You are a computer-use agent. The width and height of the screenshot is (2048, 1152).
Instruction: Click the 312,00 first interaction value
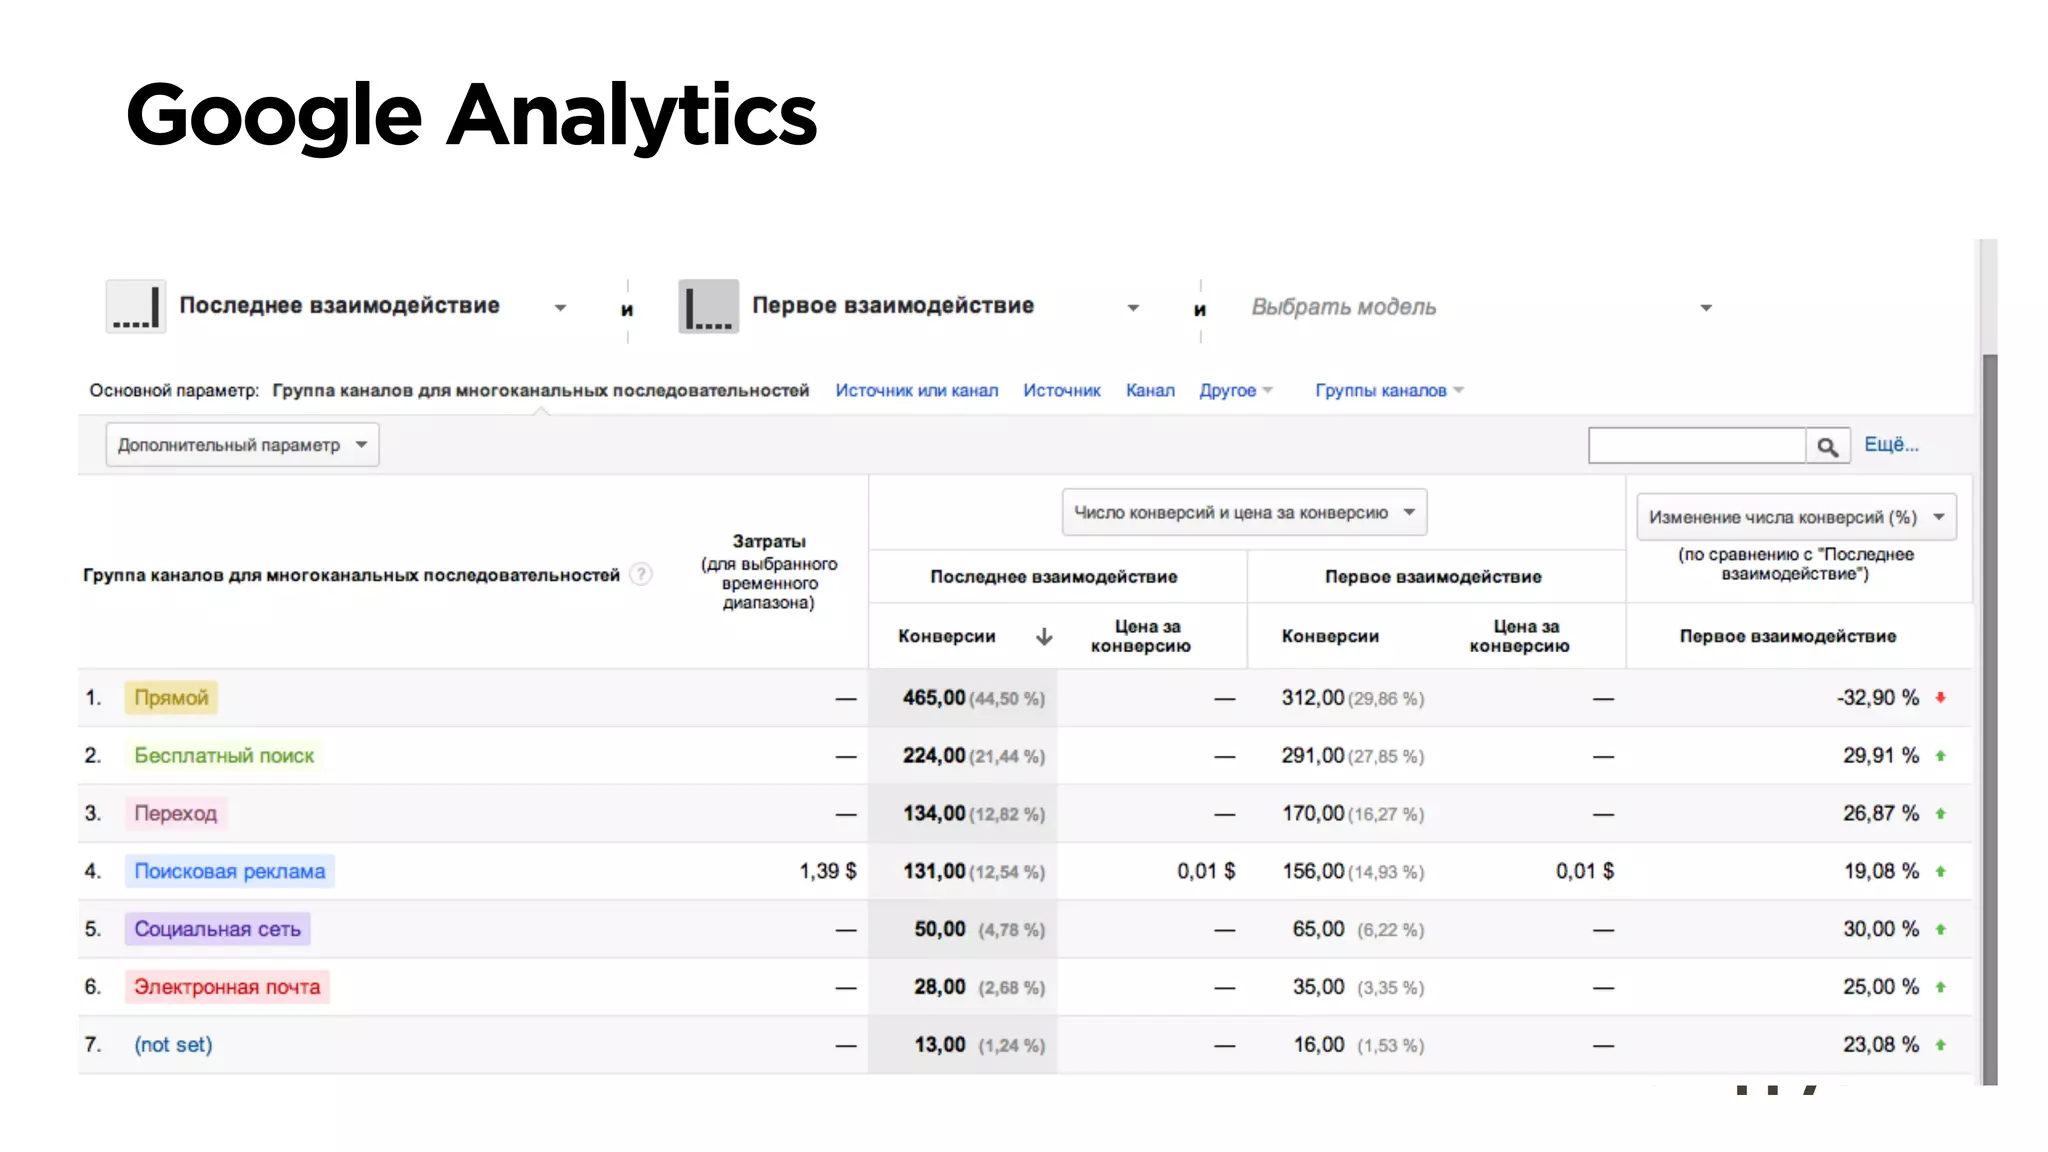[x=1313, y=697]
